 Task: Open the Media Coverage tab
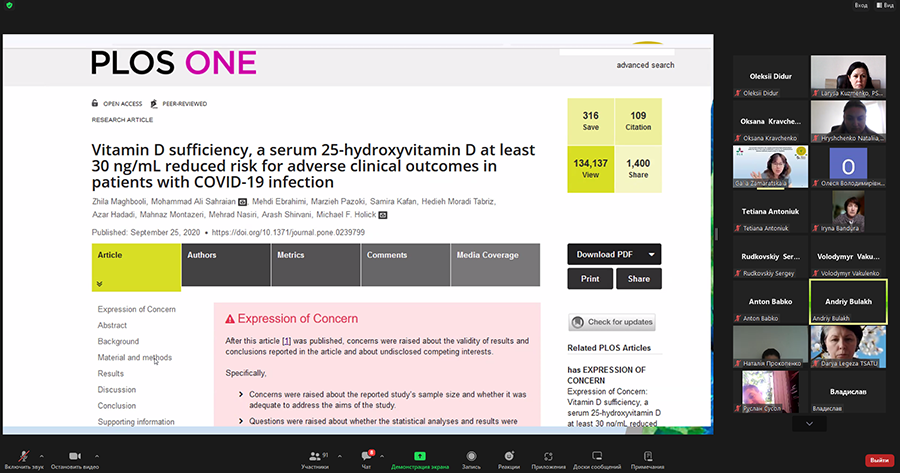495,265
